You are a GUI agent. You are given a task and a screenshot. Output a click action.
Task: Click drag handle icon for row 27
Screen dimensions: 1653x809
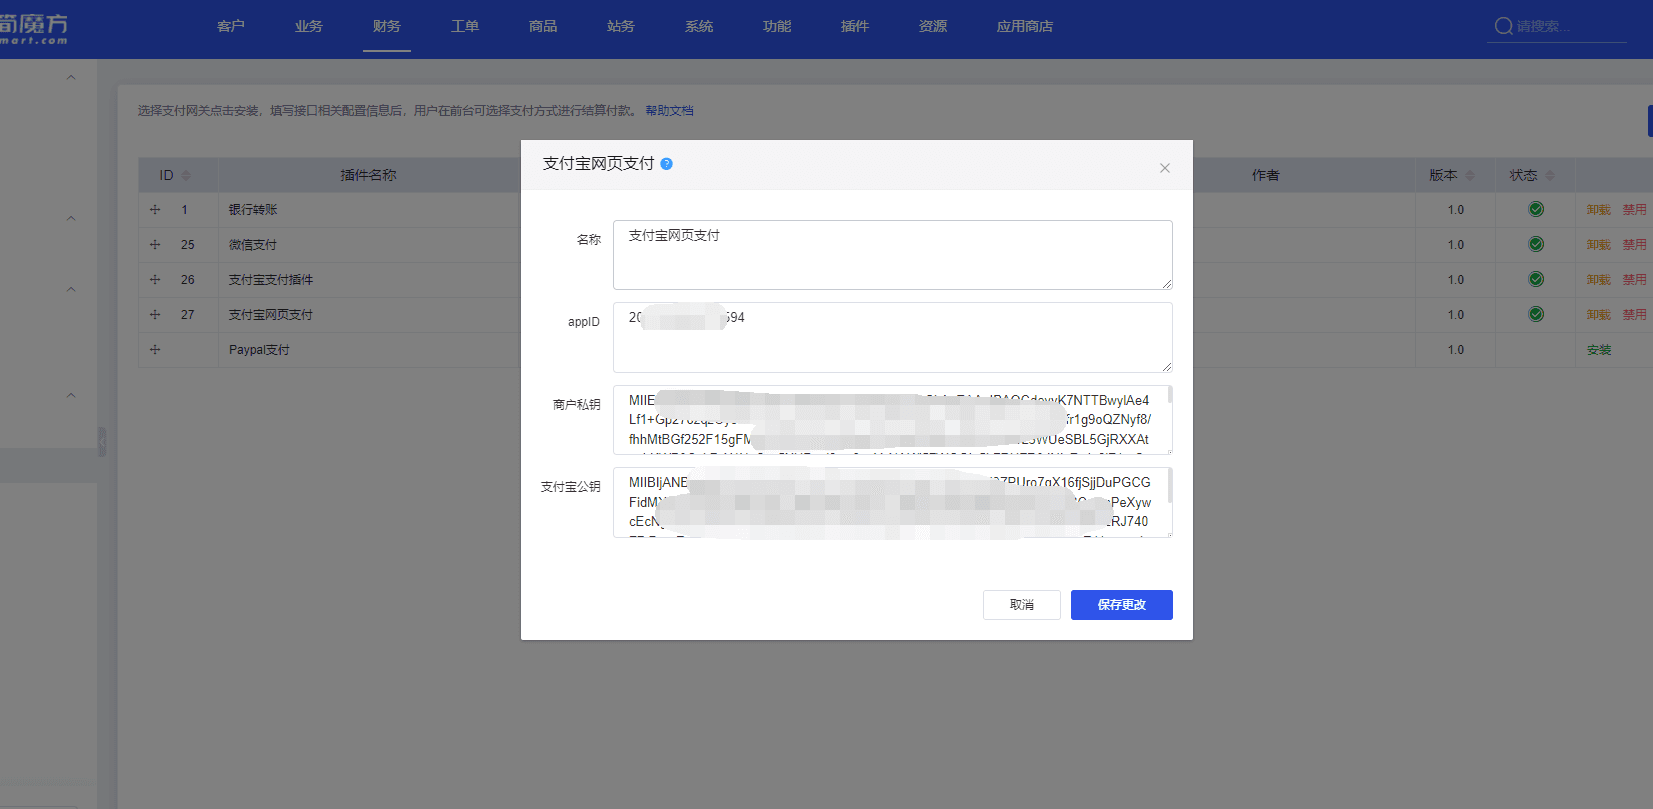tap(155, 315)
